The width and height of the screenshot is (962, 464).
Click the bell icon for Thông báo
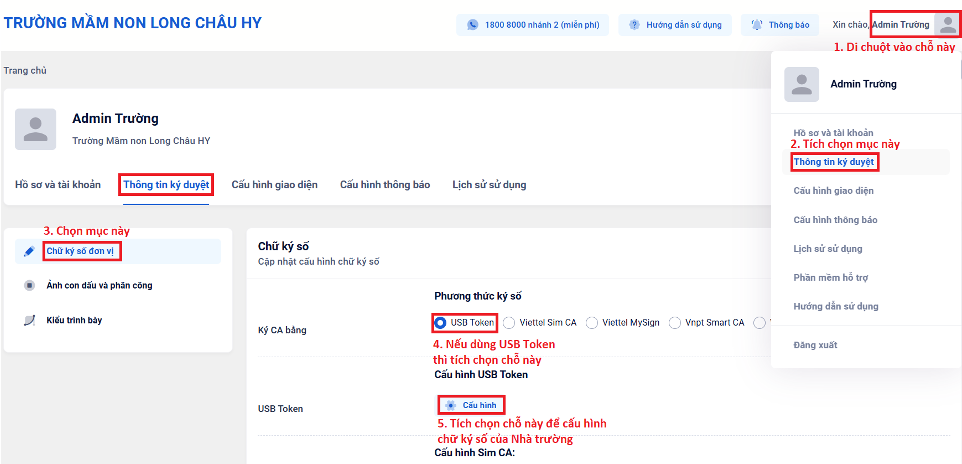pos(757,24)
